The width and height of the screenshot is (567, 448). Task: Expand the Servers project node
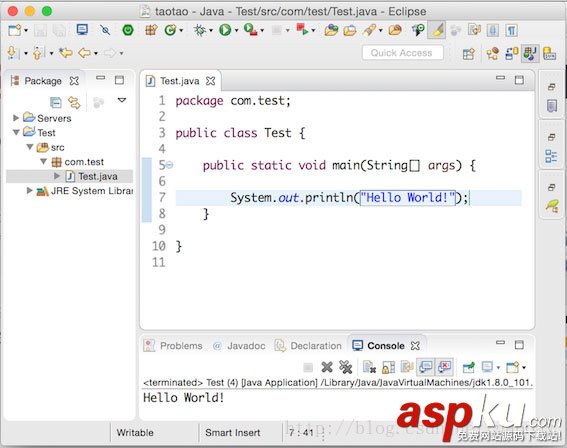pos(16,118)
